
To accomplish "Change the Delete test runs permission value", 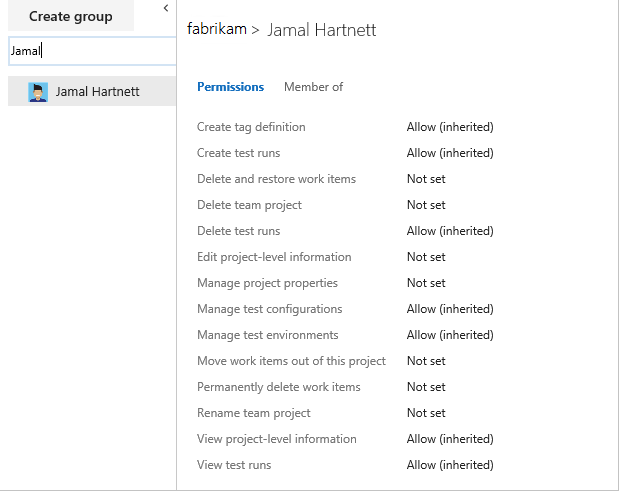I will [450, 231].
